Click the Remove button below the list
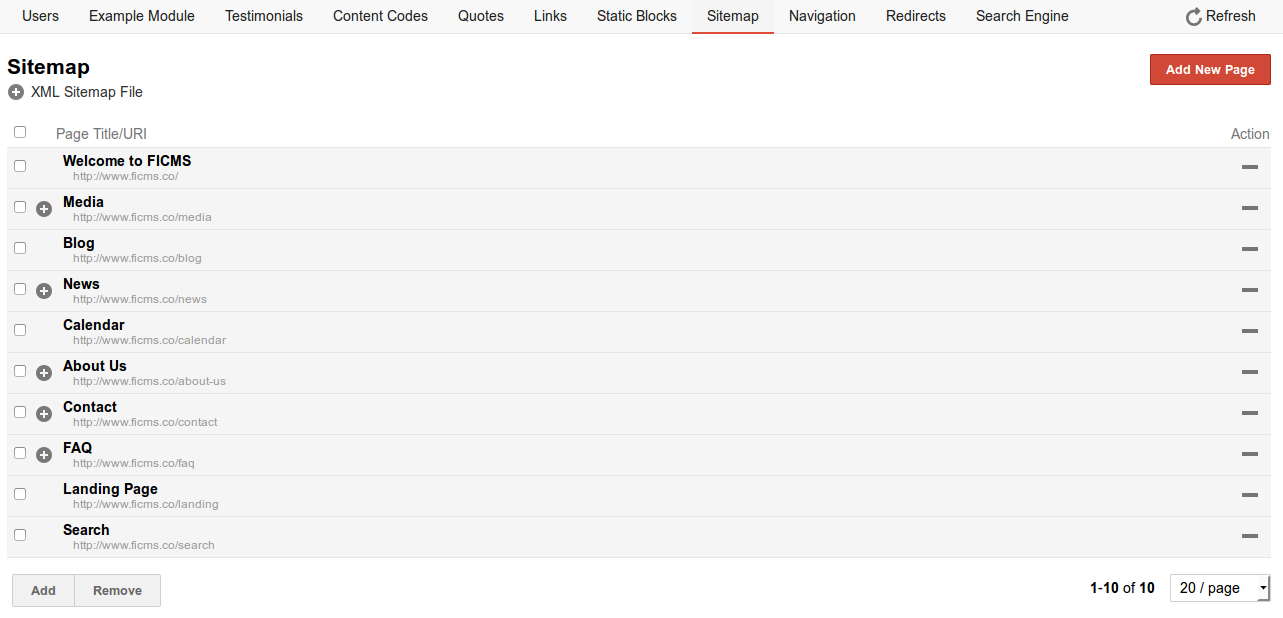 [117, 590]
